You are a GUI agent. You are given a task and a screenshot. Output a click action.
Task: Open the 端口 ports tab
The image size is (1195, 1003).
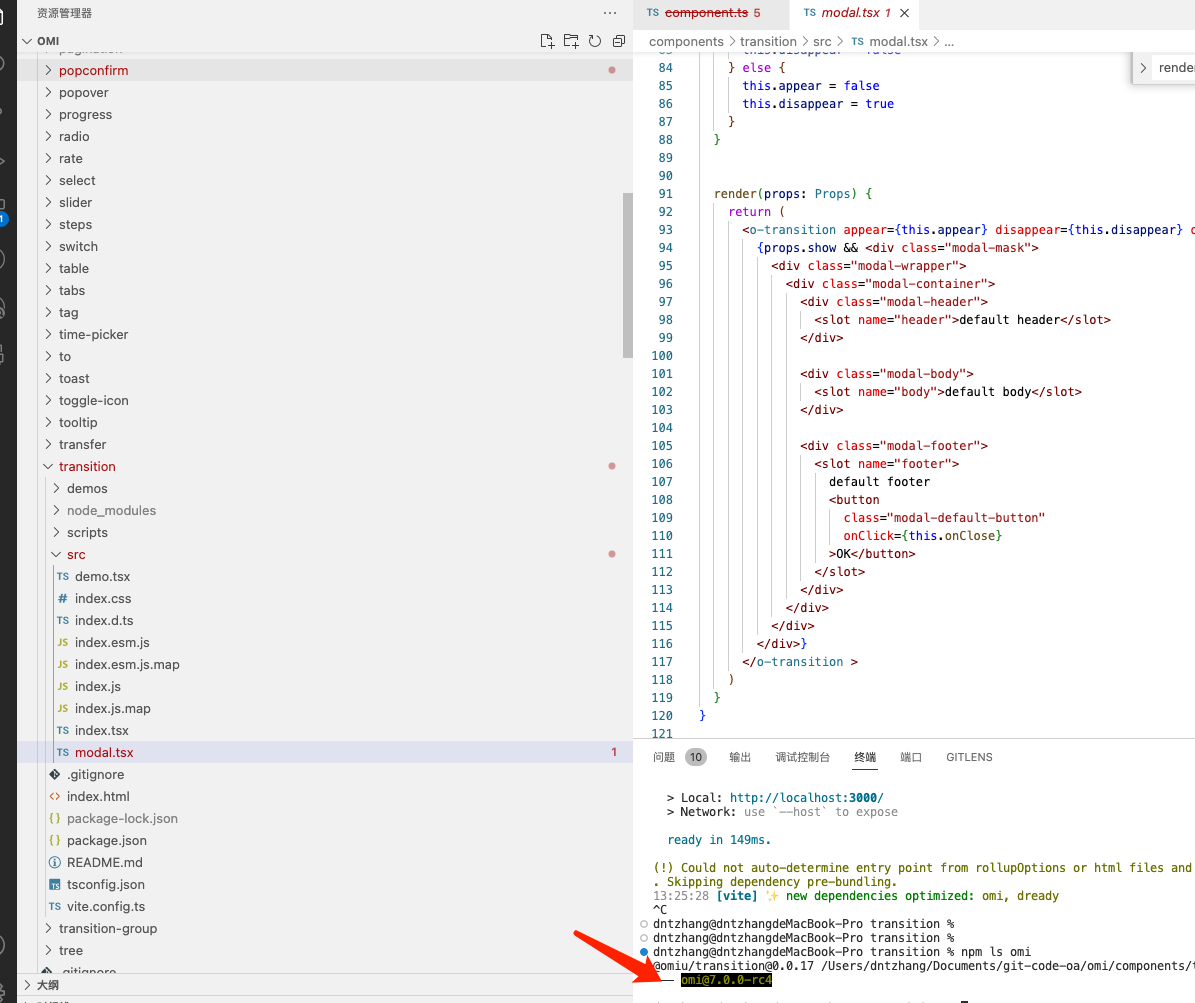(911, 757)
